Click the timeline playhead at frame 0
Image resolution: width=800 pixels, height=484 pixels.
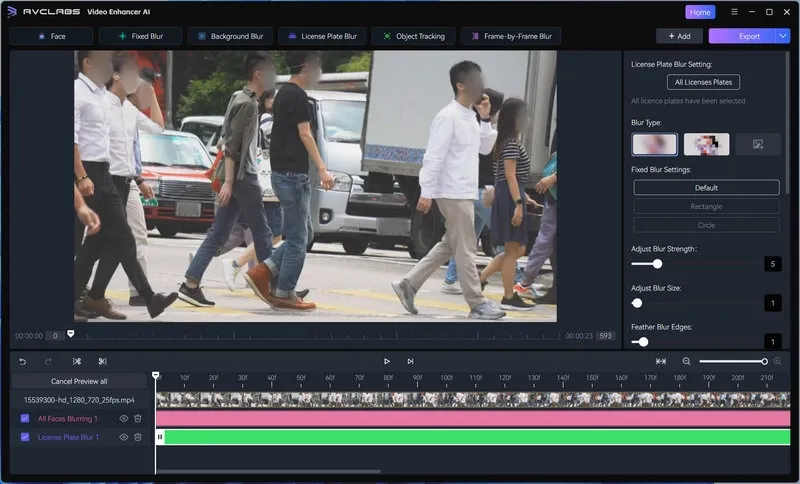pyautogui.click(x=156, y=375)
